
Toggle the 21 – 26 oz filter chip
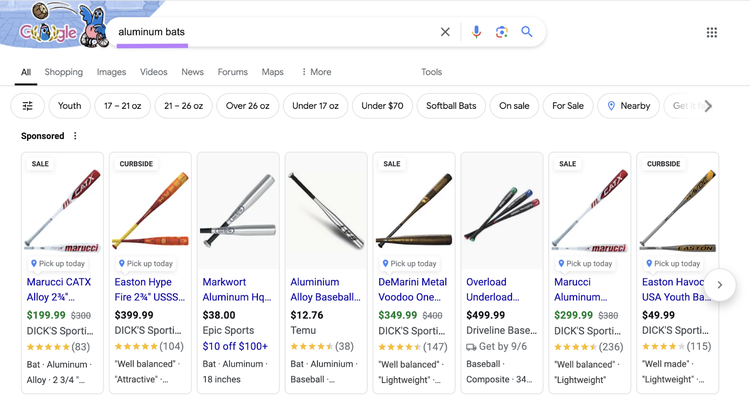pyautogui.click(x=184, y=106)
